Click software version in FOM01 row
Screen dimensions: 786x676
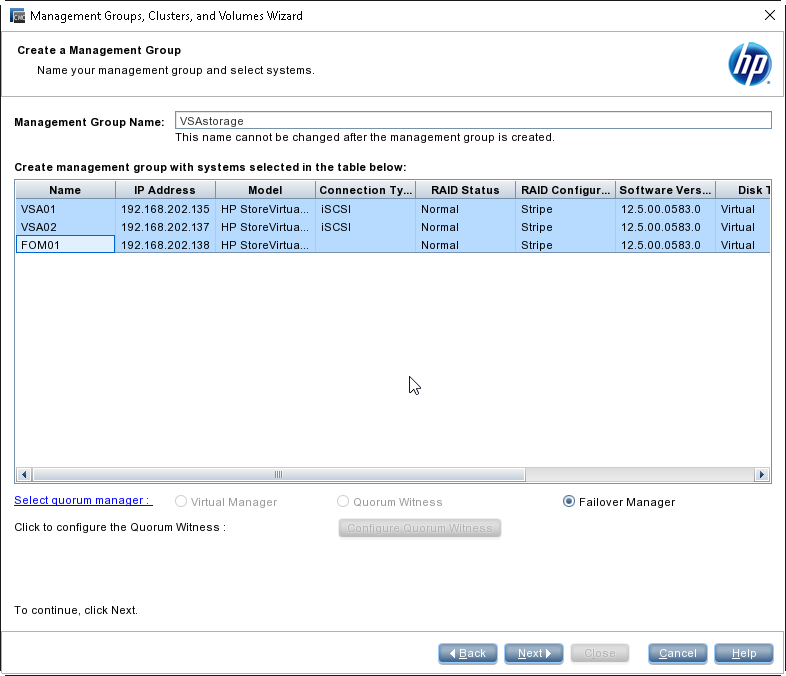pyautogui.click(x=666, y=245)
